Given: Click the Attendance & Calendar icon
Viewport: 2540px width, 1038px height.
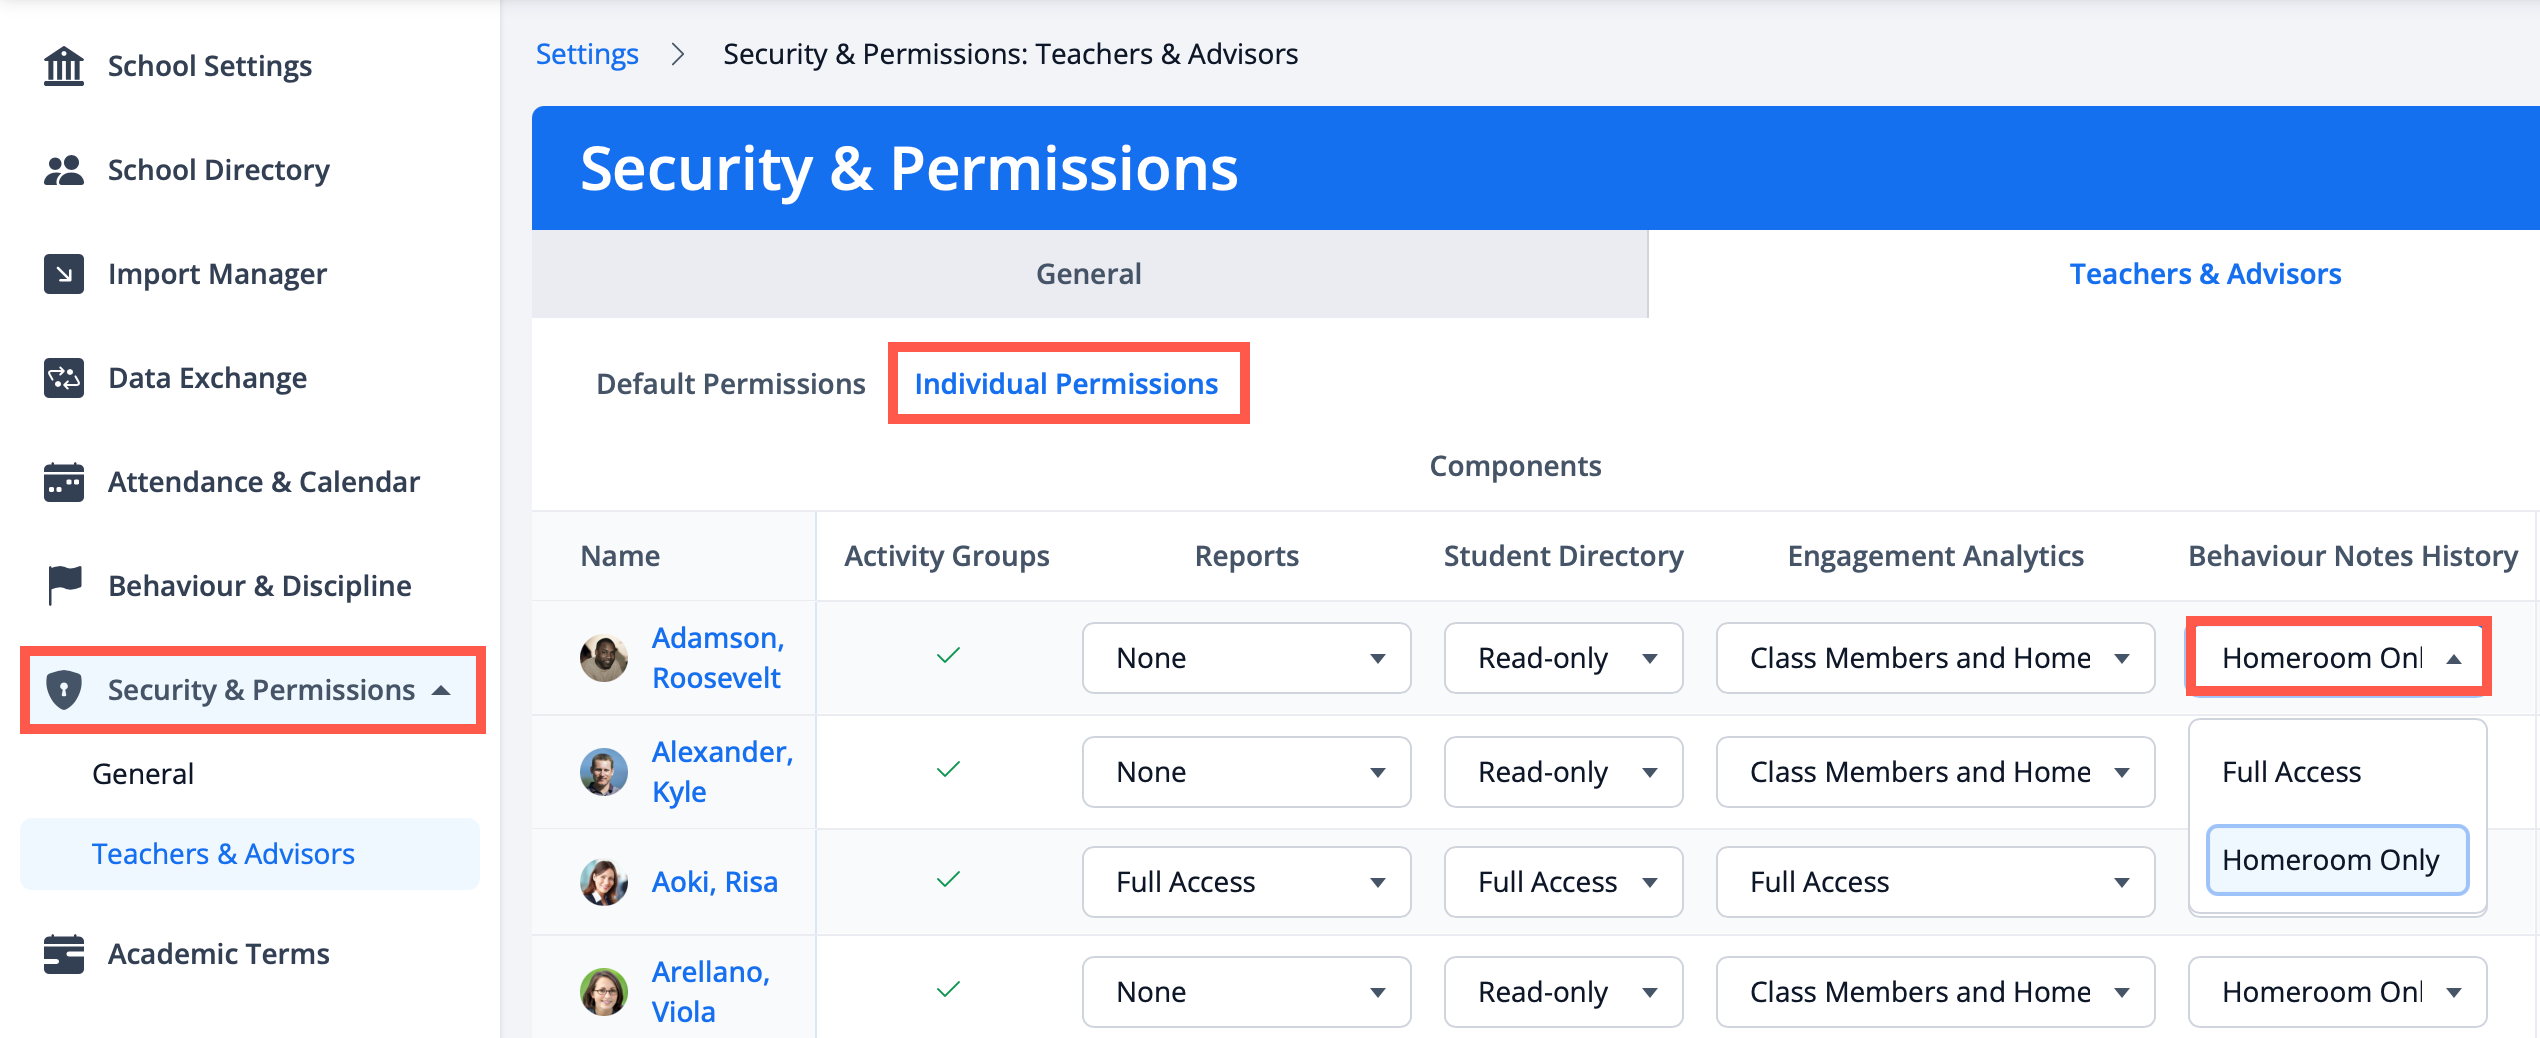Looking at the screenshot, I should pyautogui.click(x=64, y=482).
